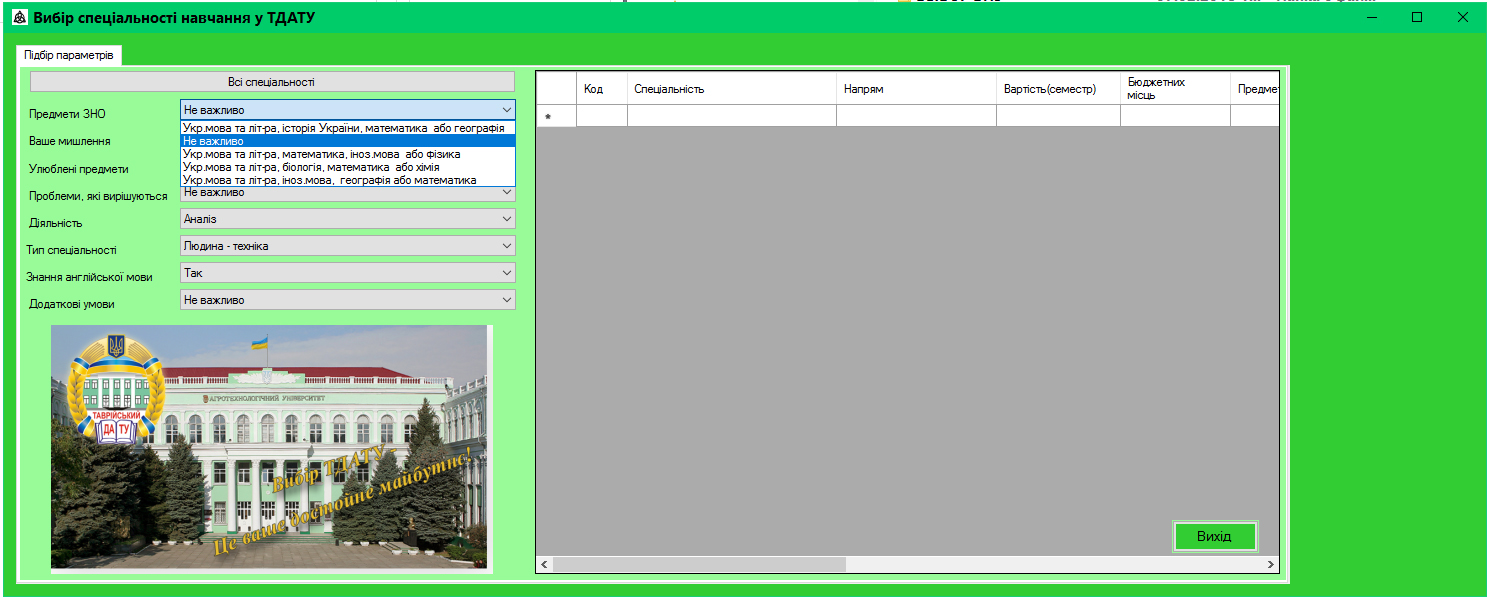Viewport: 1491px width, 597px height.
Task: Choose highlighted Не важливо option in list
Action: (348, 141)
